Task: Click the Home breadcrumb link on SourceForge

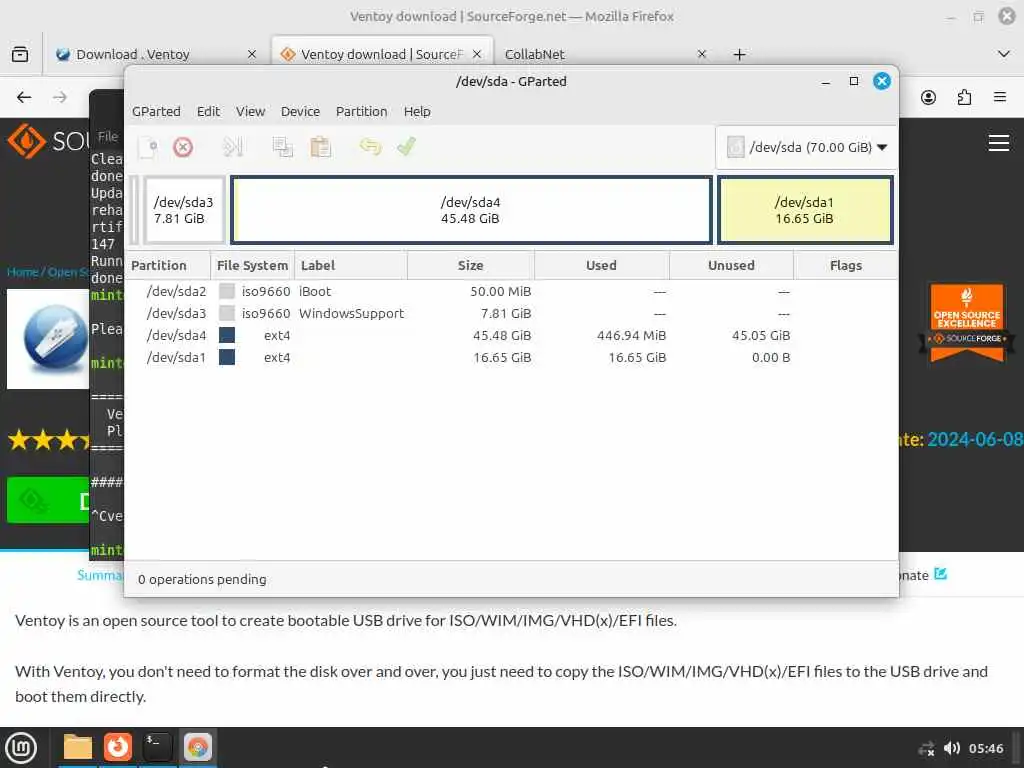Action: (x=22, y=272)
